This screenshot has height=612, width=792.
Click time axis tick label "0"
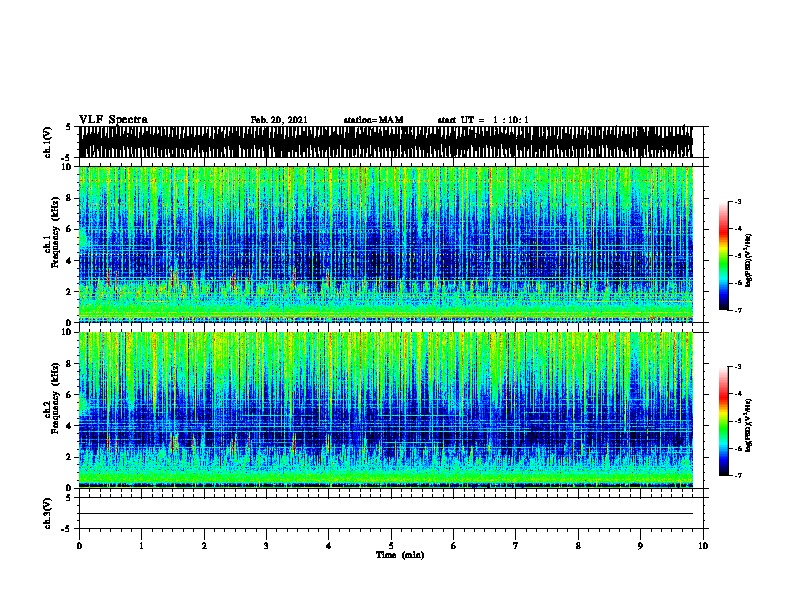pyautogui.click(x=79, y=546)
